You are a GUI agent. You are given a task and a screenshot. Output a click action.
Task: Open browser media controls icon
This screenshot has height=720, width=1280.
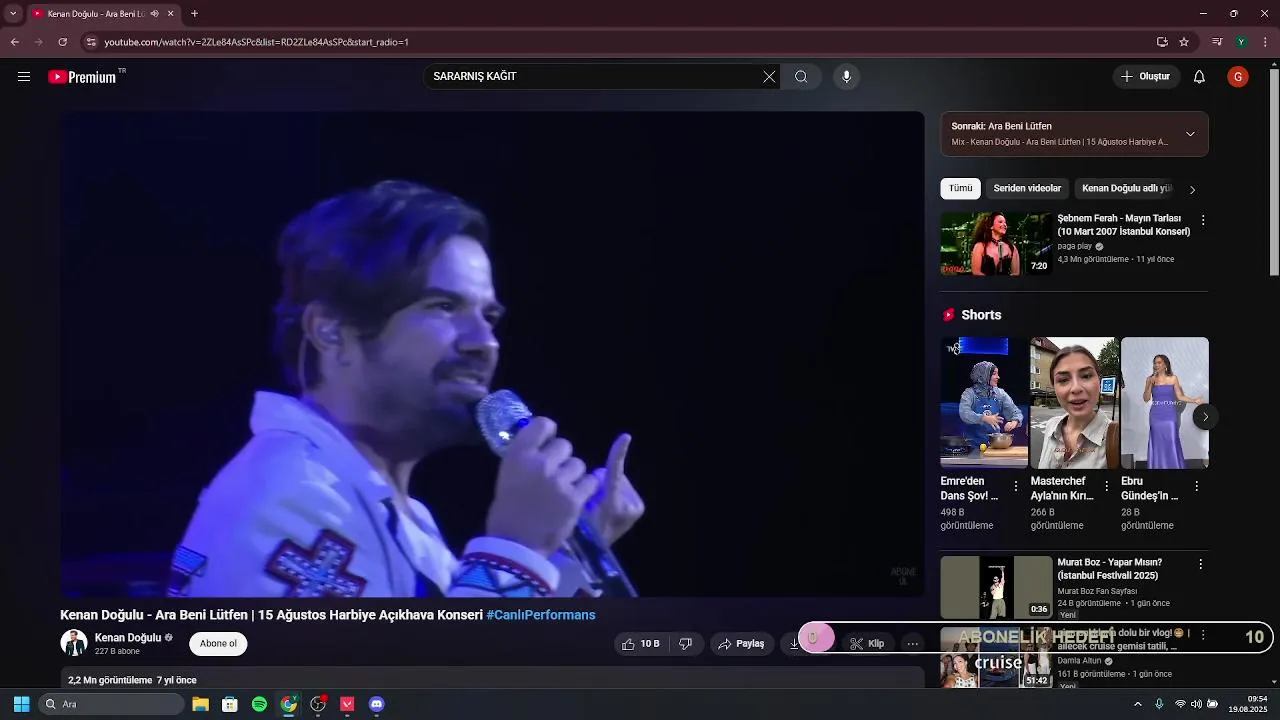1217,42
